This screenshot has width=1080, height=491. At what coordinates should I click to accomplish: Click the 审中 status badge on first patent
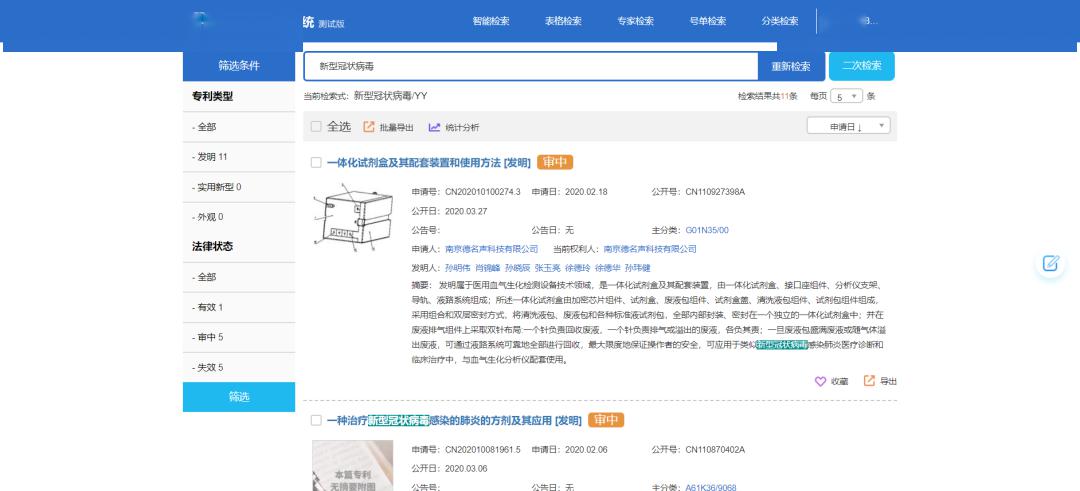point(555,163)
